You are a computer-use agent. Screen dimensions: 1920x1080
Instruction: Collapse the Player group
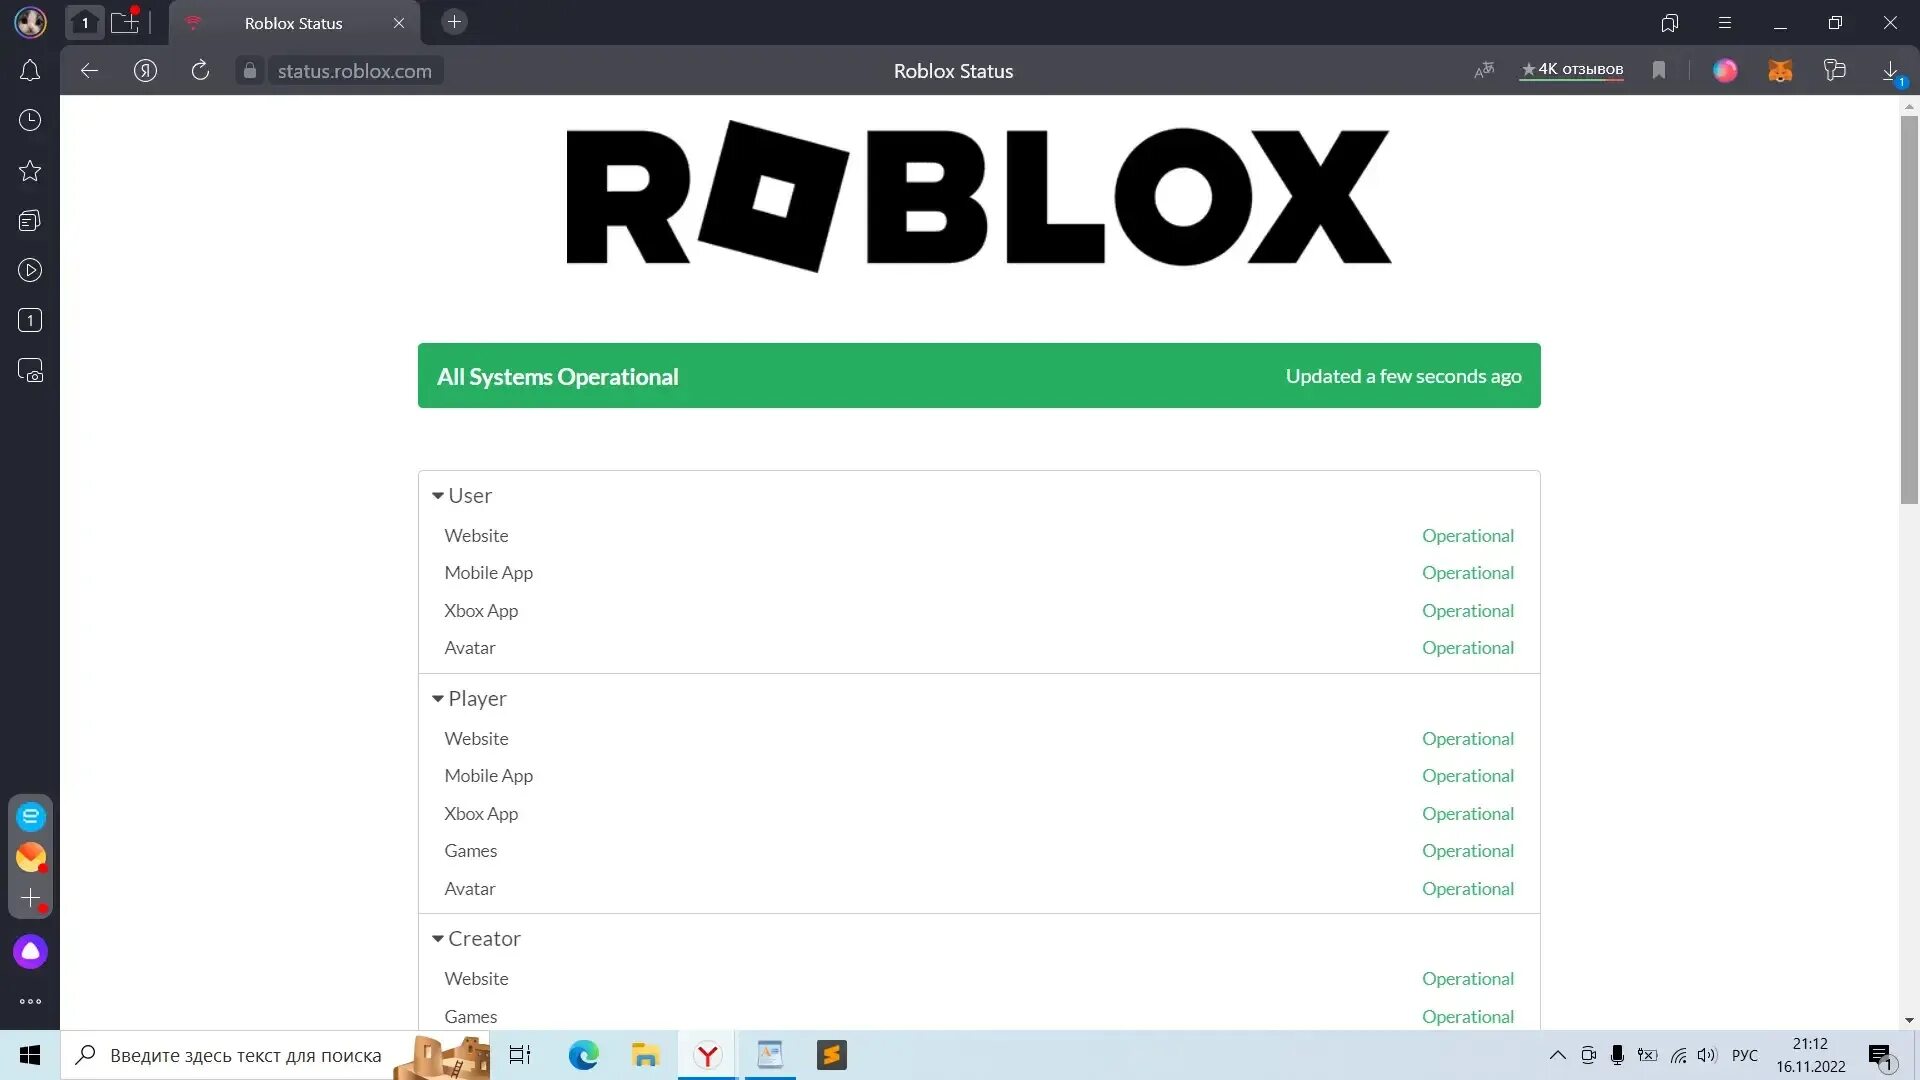(x=438, y=699)
